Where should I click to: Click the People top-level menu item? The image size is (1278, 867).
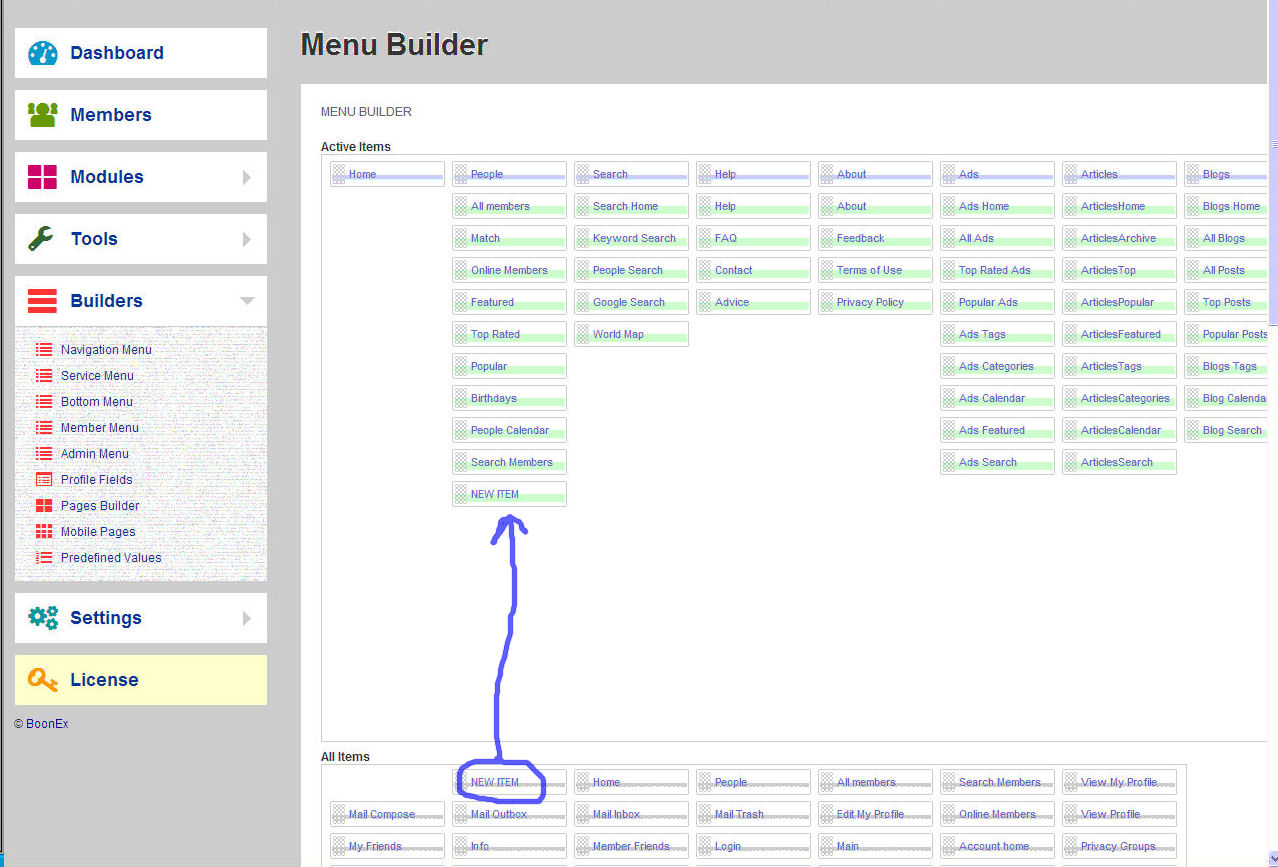pos(509,174)
